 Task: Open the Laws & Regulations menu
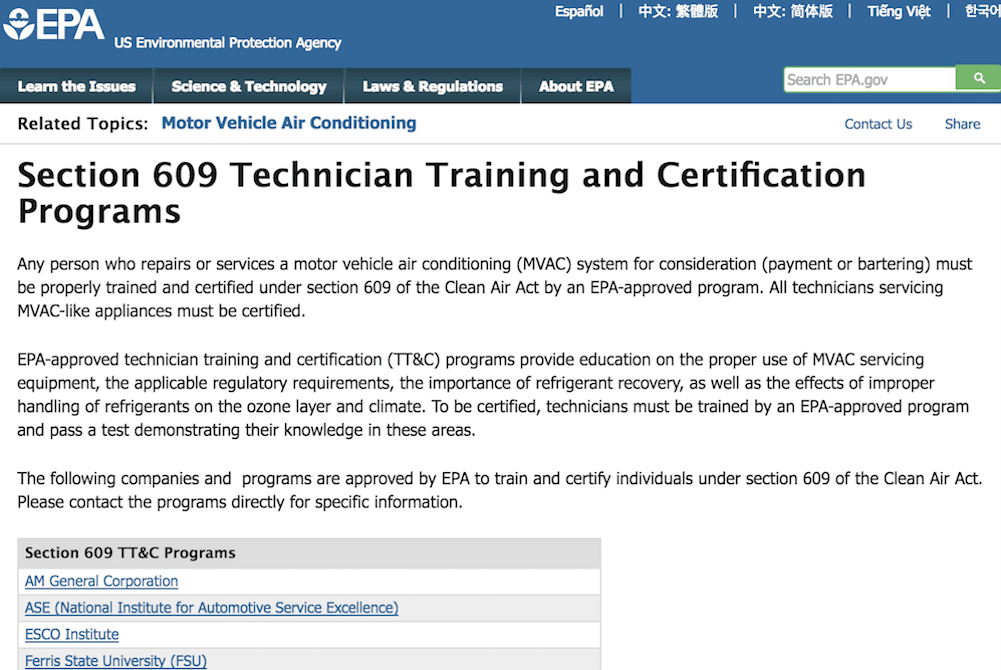click(433, 86)
